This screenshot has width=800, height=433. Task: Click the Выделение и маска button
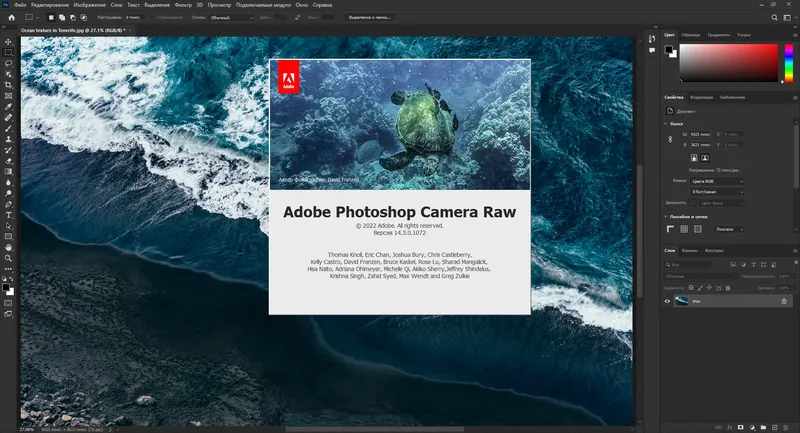369,17
